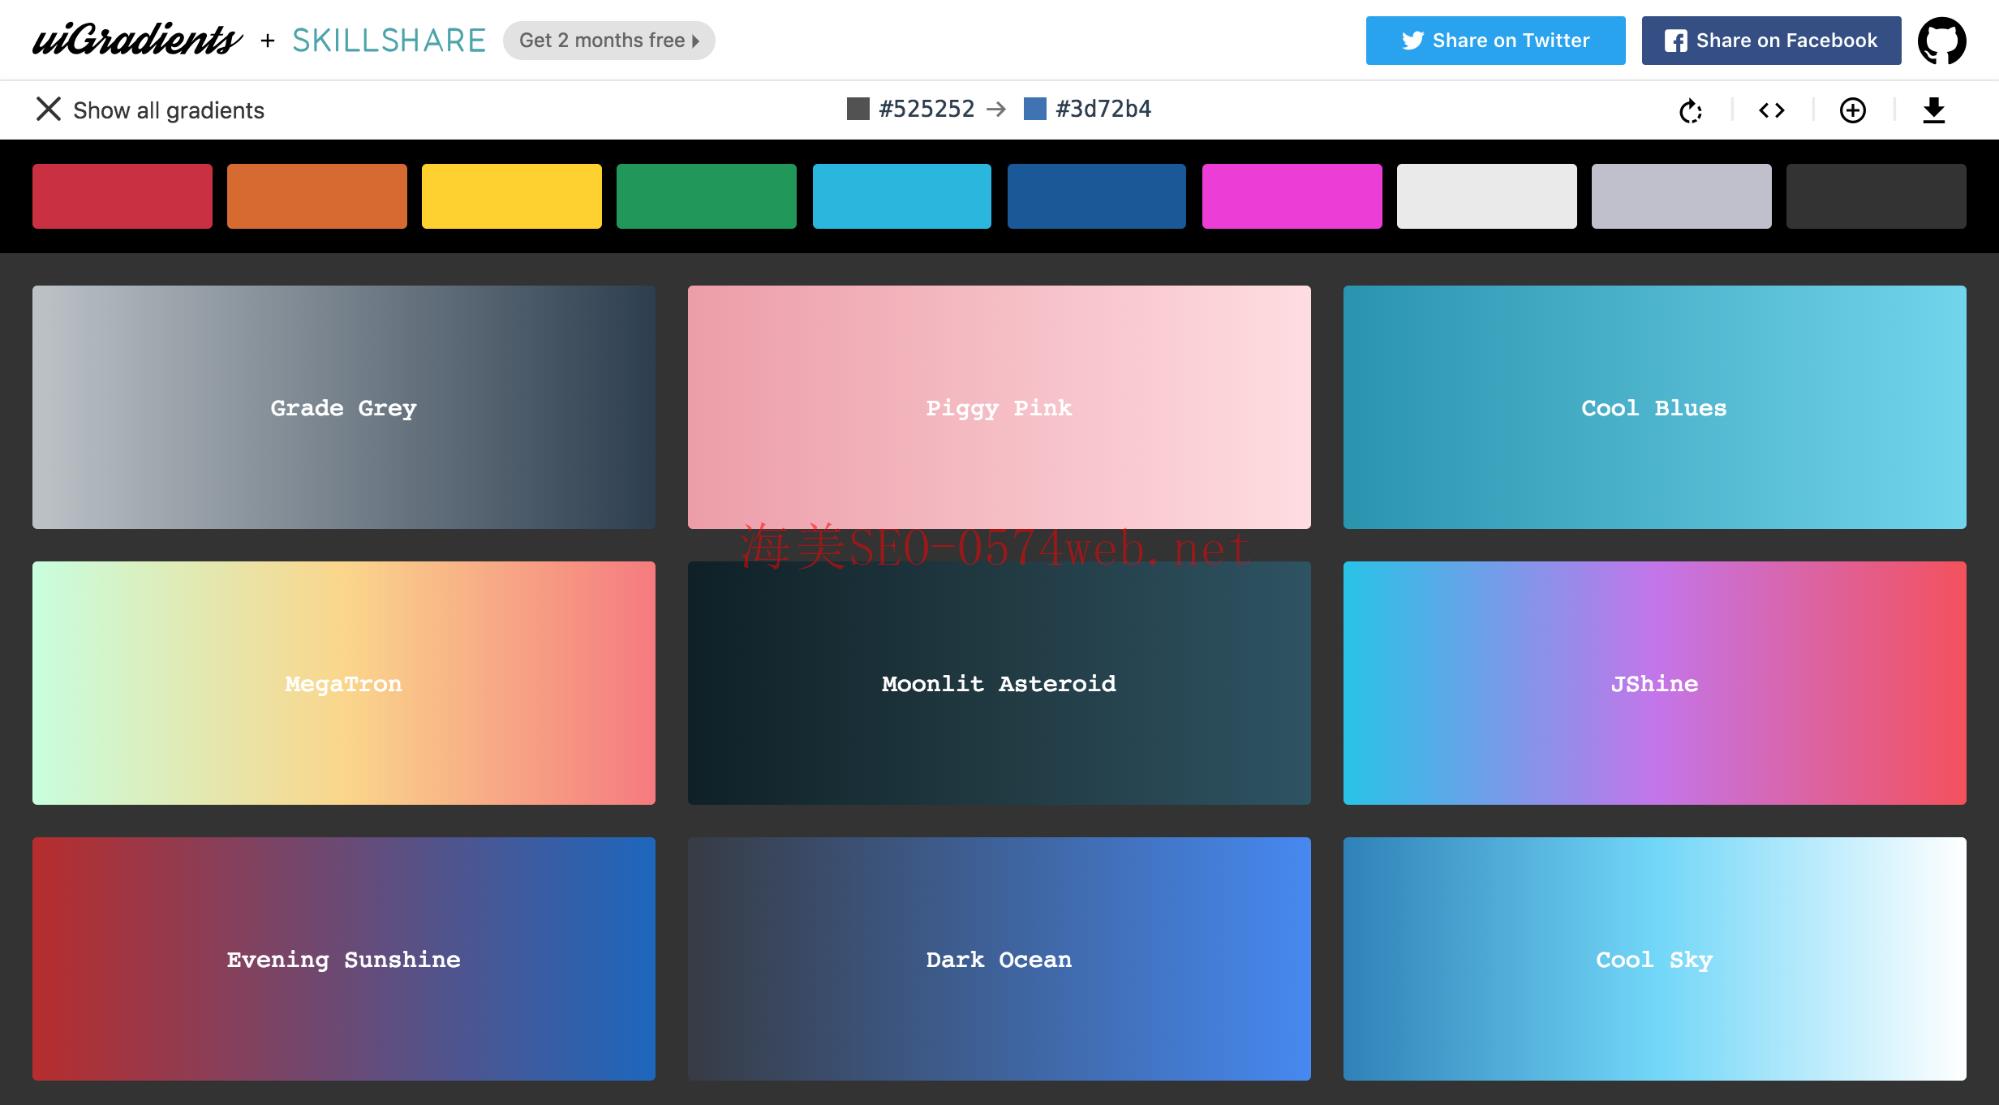Open the Moonlit Asteroid gradient

coord(998,683)
